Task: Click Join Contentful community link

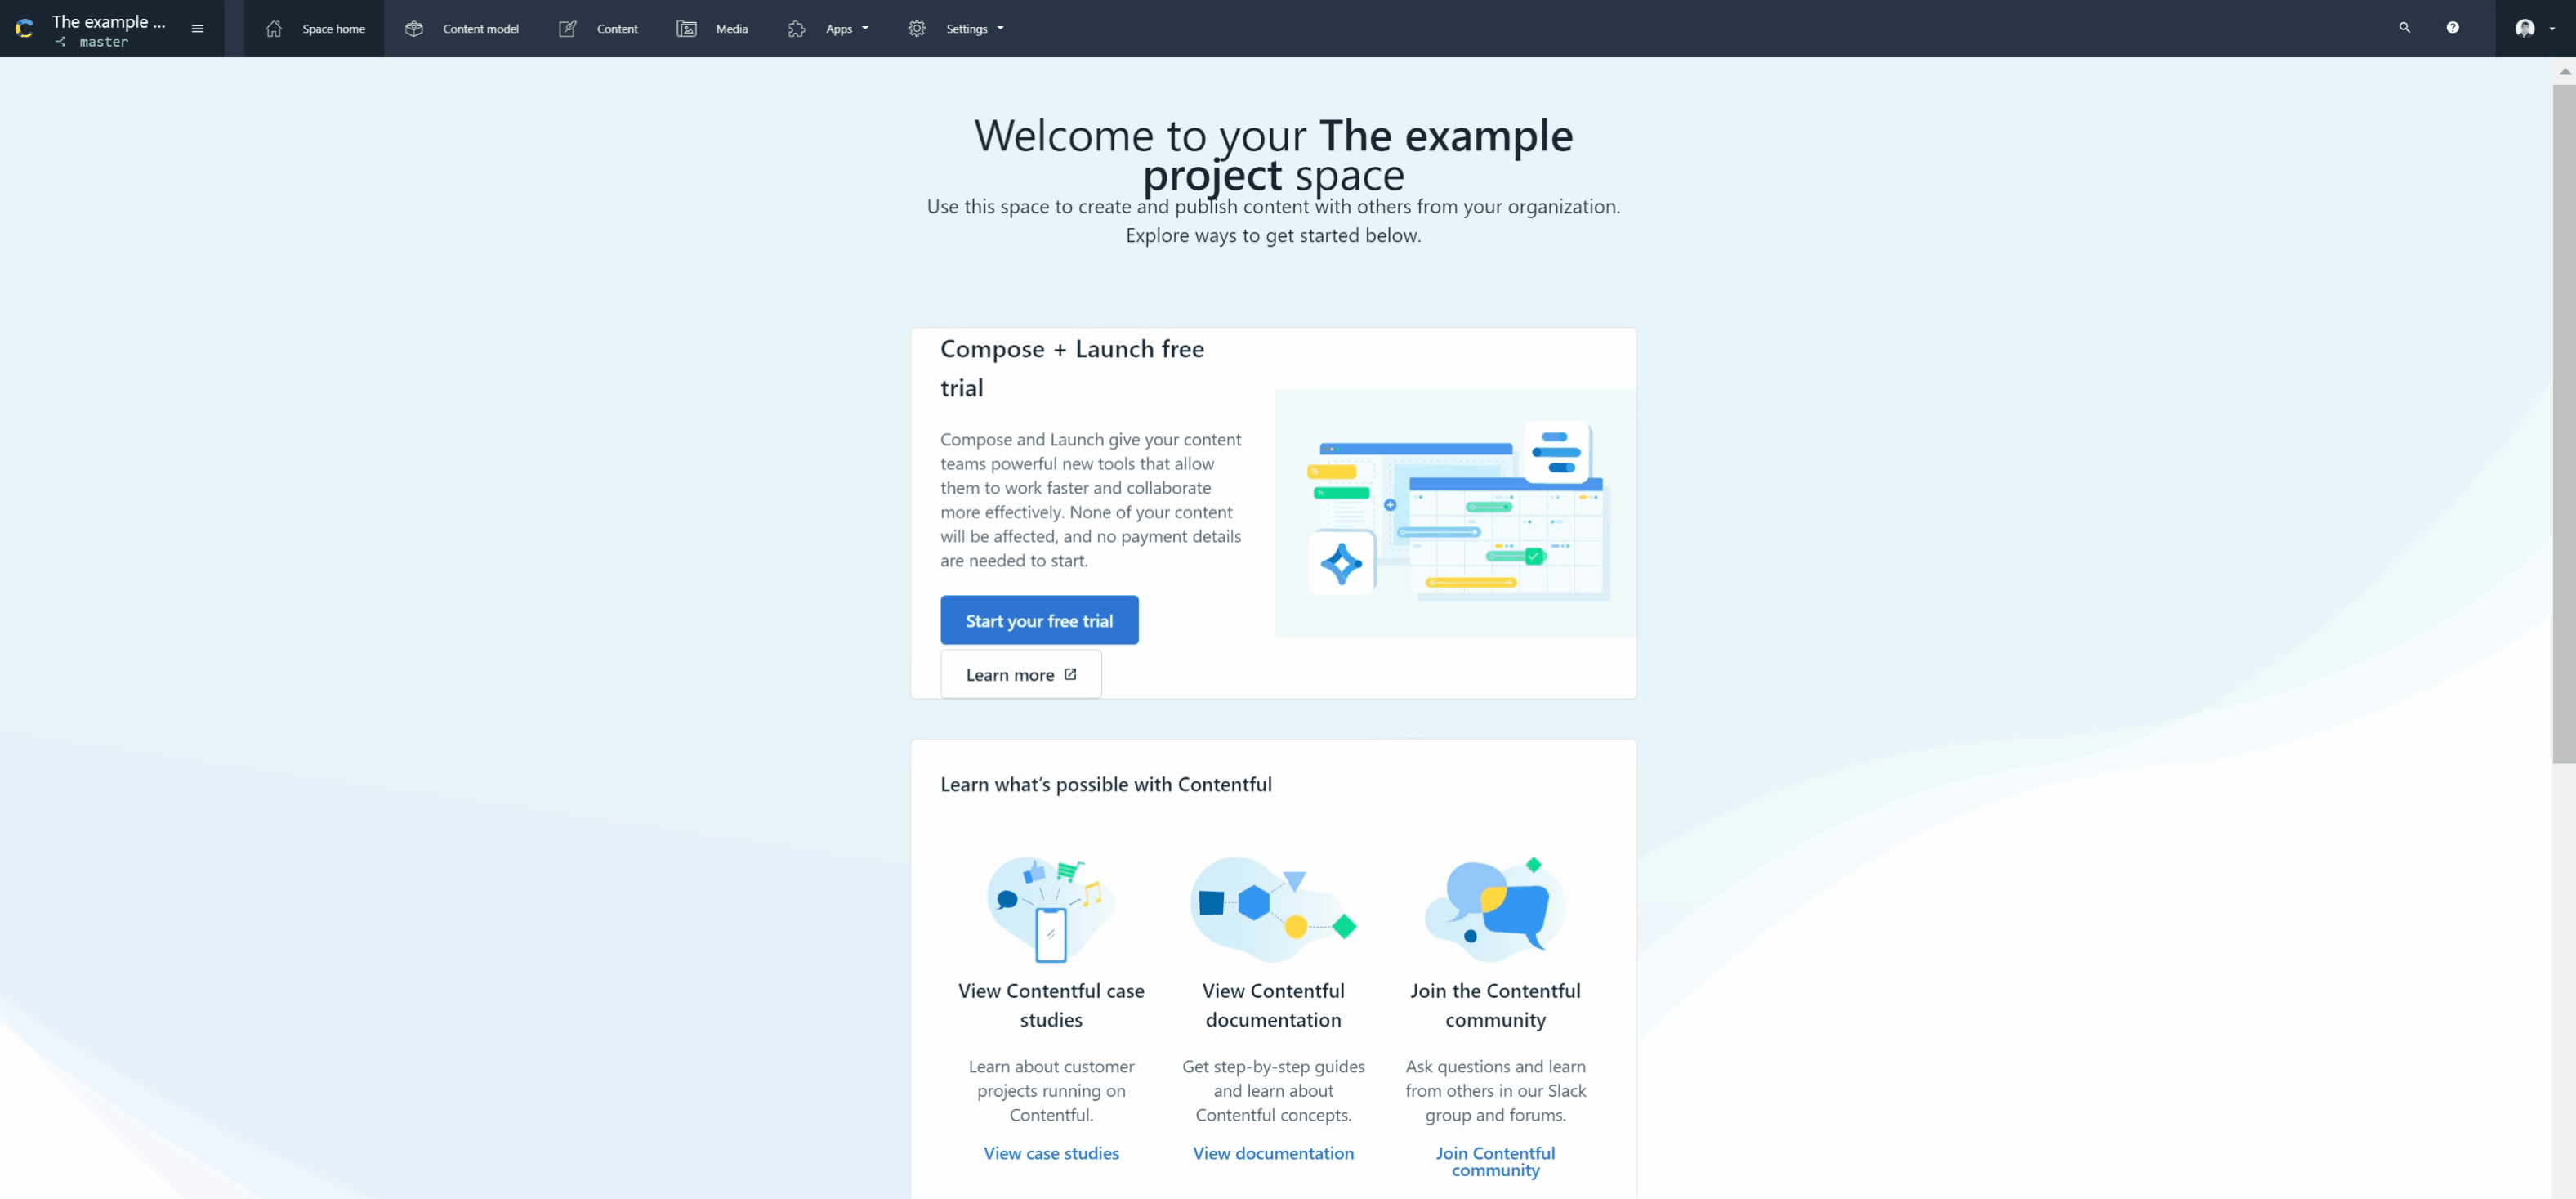Action: pos(1495,1161)
